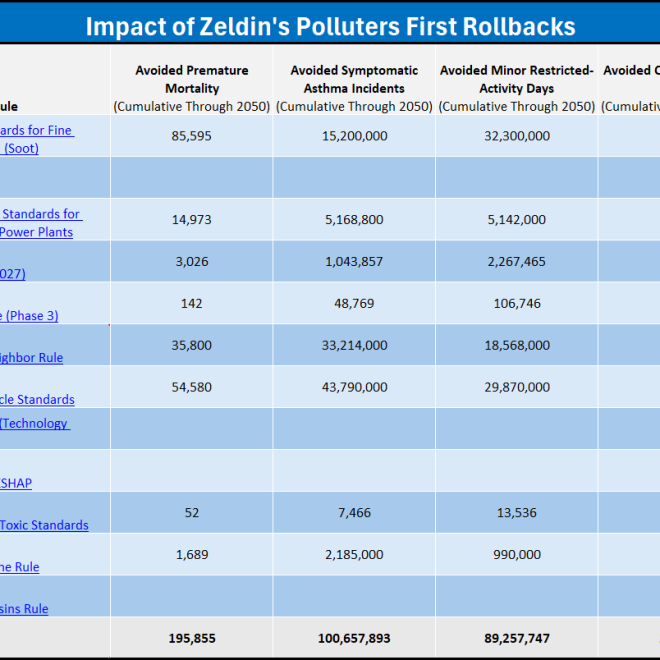Select the cell with 14,973

[x=192, y=220]
